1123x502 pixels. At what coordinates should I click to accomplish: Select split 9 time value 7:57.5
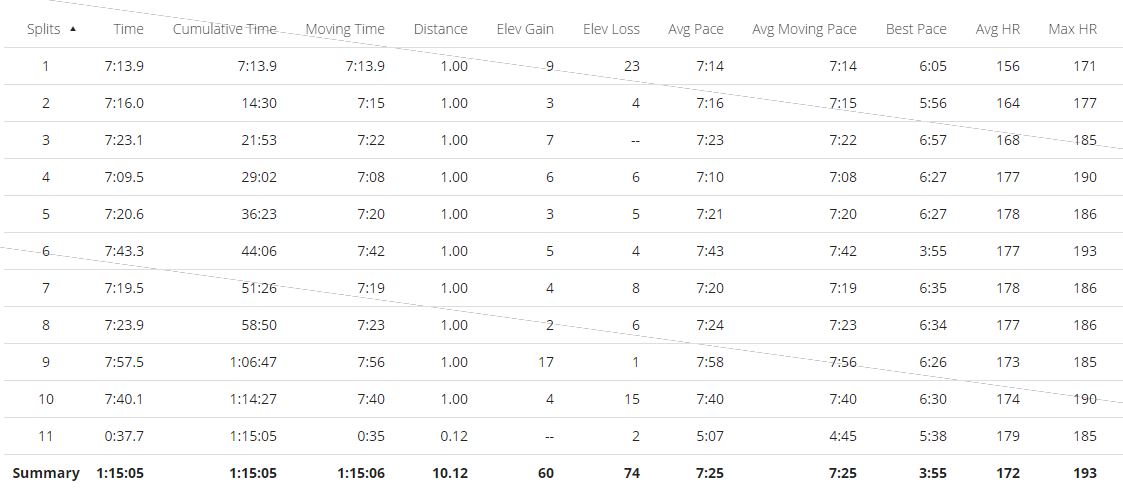[124, 362]
